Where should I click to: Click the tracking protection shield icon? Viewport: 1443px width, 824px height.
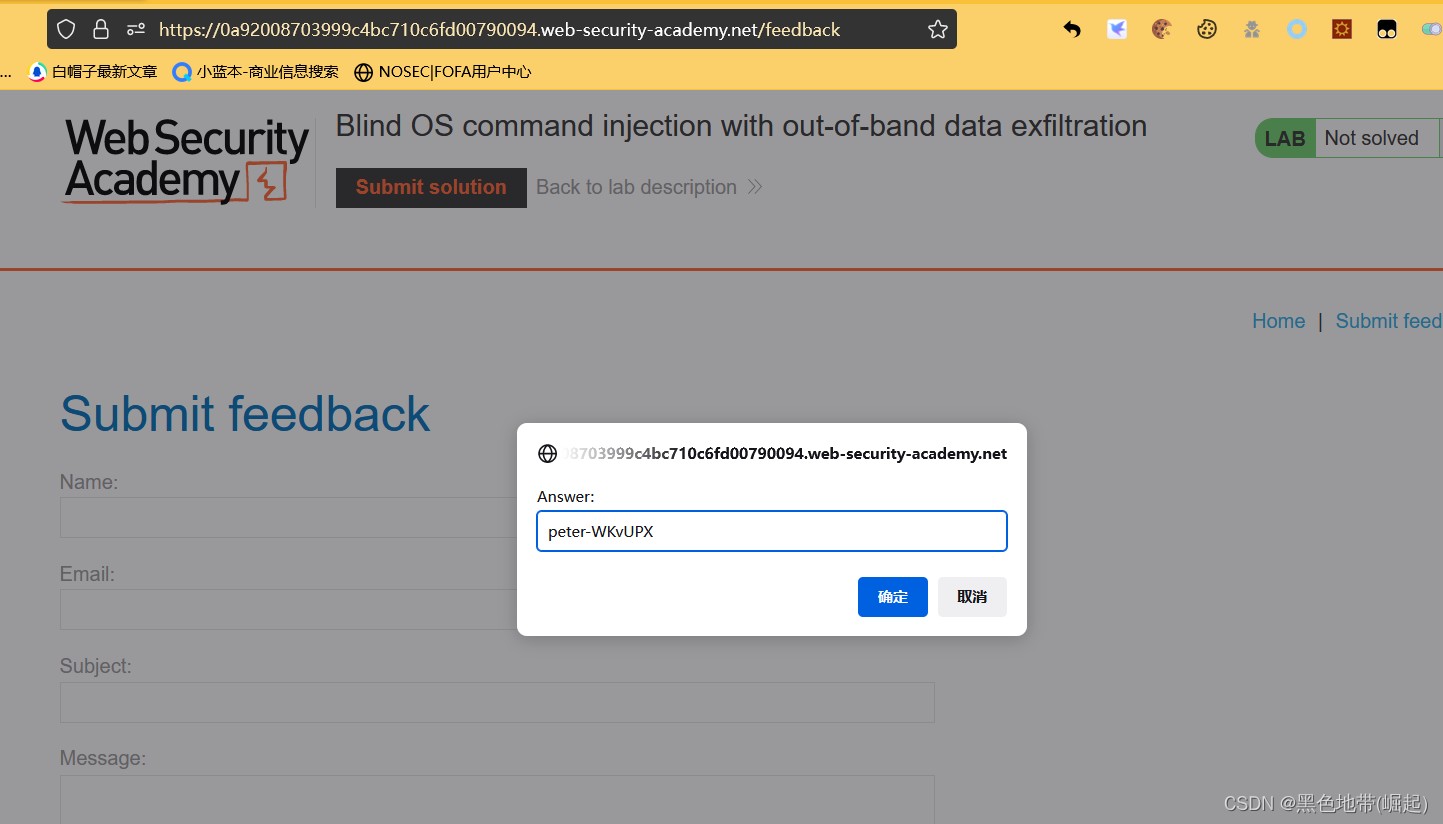tap(66, 30)
